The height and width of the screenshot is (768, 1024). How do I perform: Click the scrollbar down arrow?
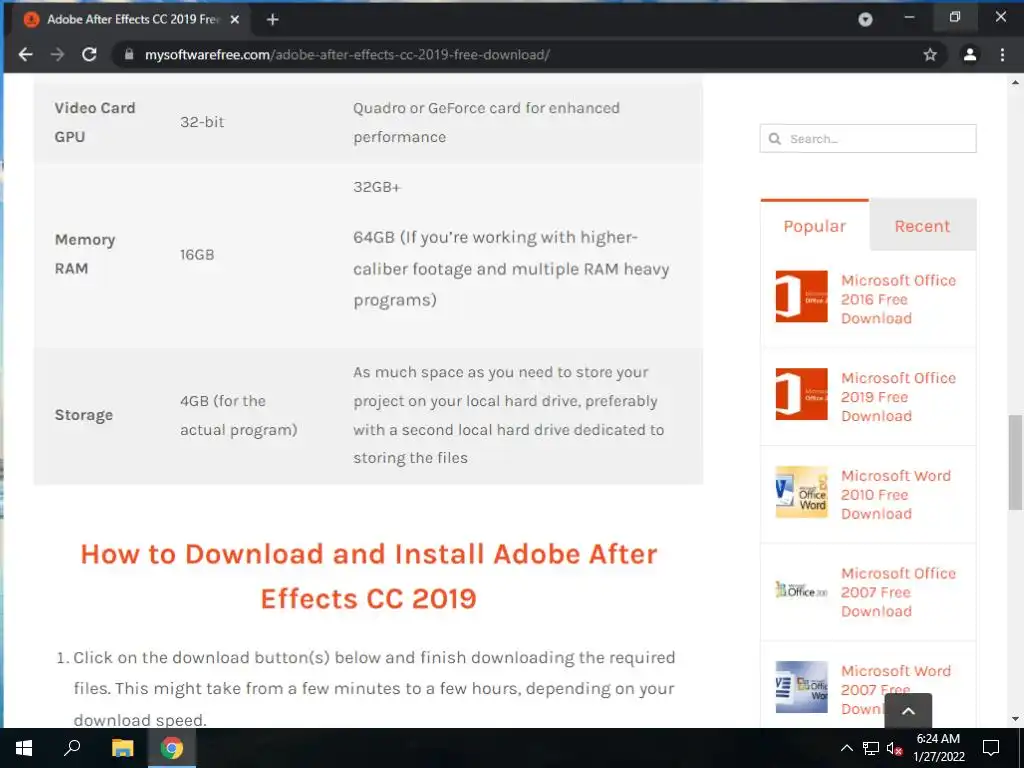(x=1015, y=719)
